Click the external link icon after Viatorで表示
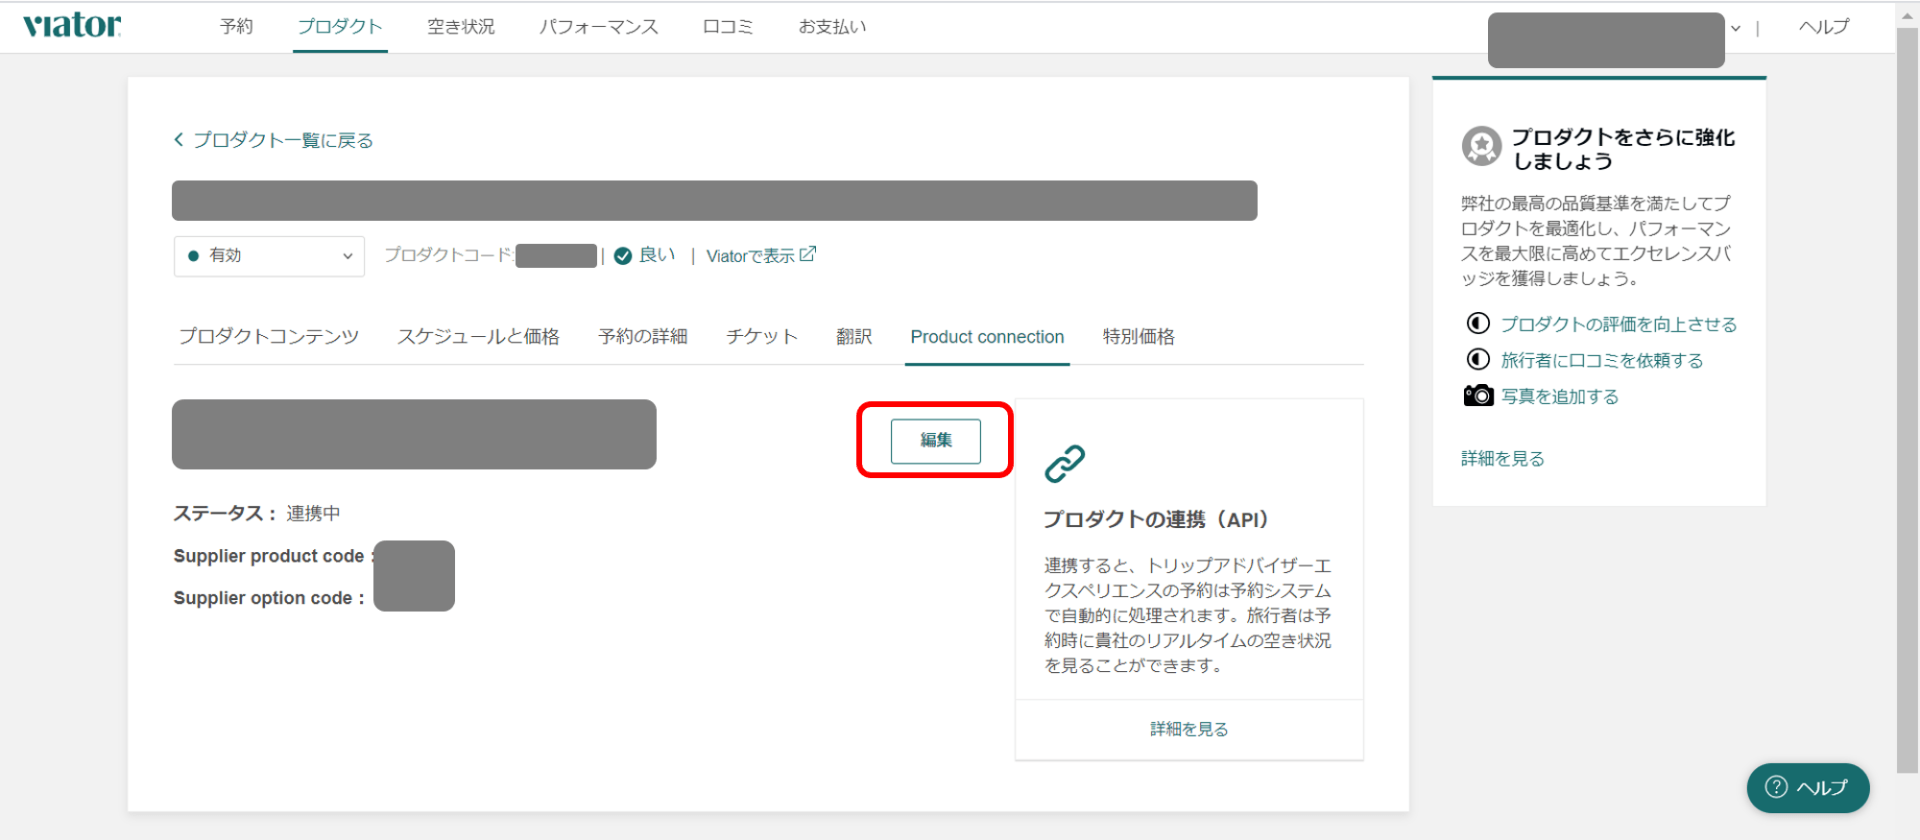This screenshot has height=840, width=1920. (808, 255)
